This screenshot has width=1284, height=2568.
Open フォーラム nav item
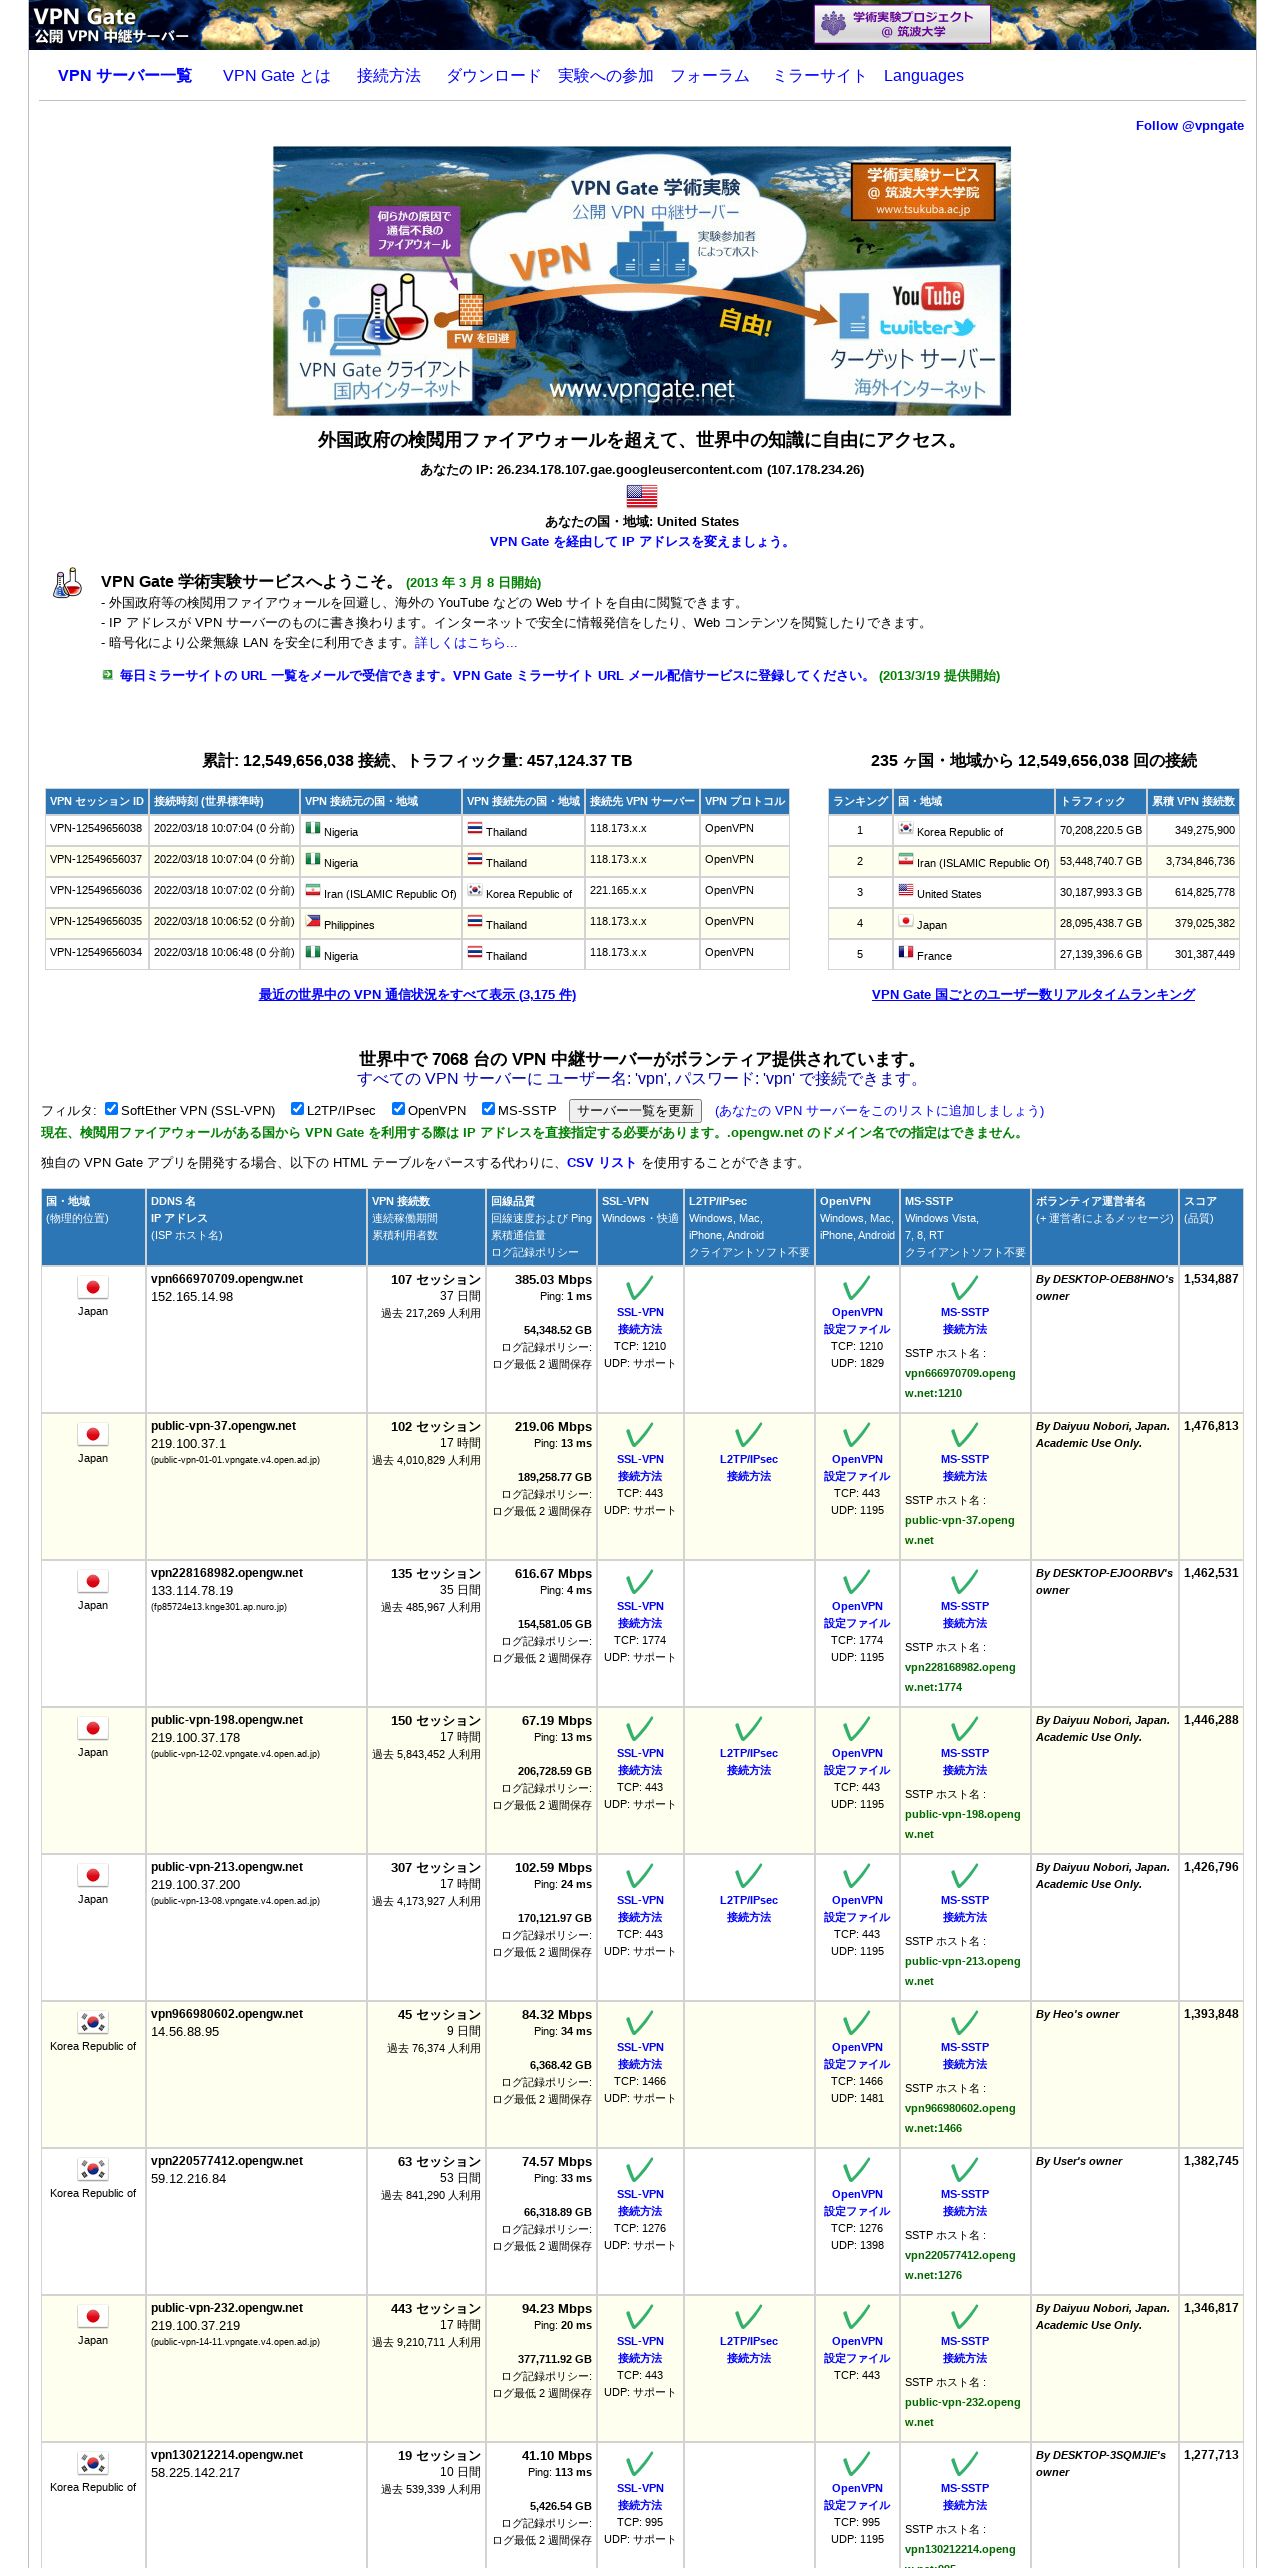click(x=710, y=76)
